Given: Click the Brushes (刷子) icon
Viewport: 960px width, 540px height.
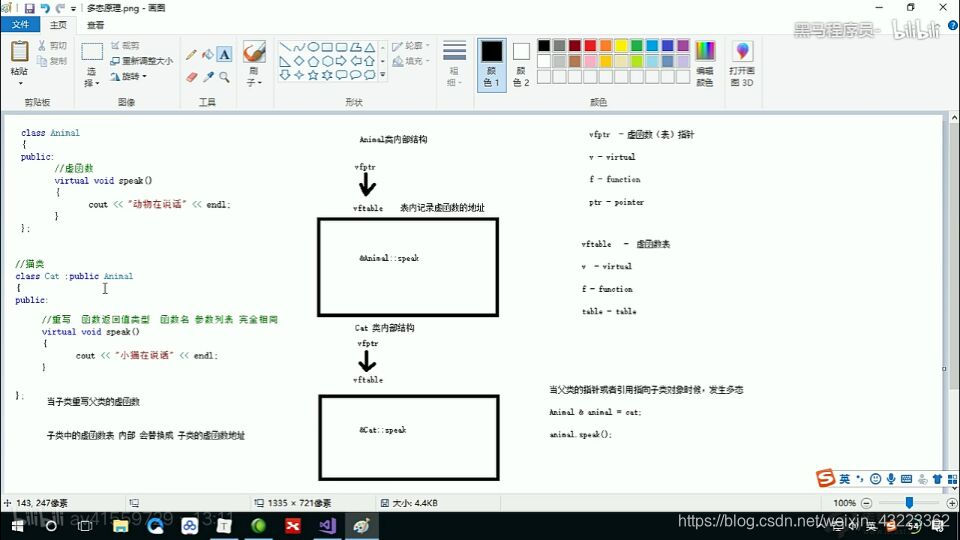Looking at the screenshot, I should point(254,51).
